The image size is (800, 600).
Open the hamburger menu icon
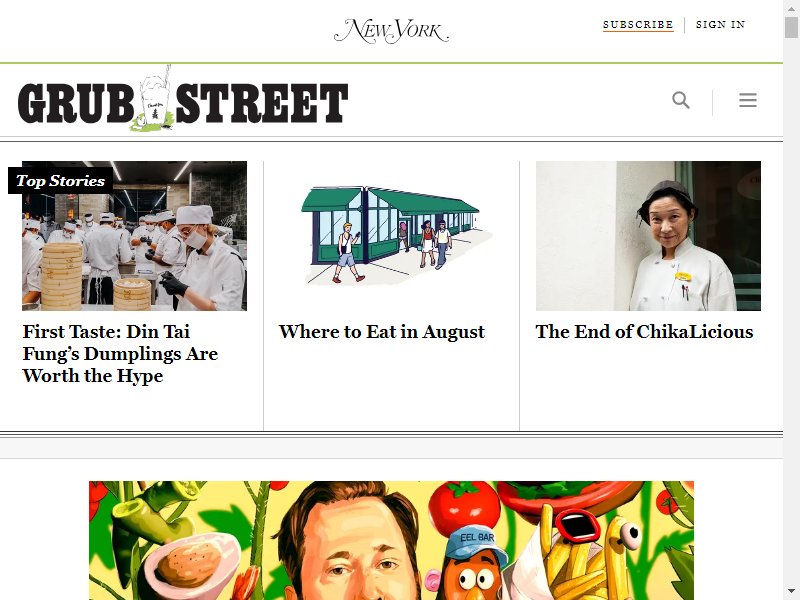tap(747, 100)
